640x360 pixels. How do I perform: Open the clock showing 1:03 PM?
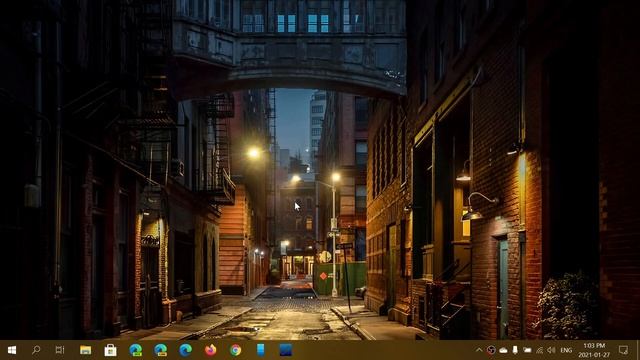(x=594, y=350)
